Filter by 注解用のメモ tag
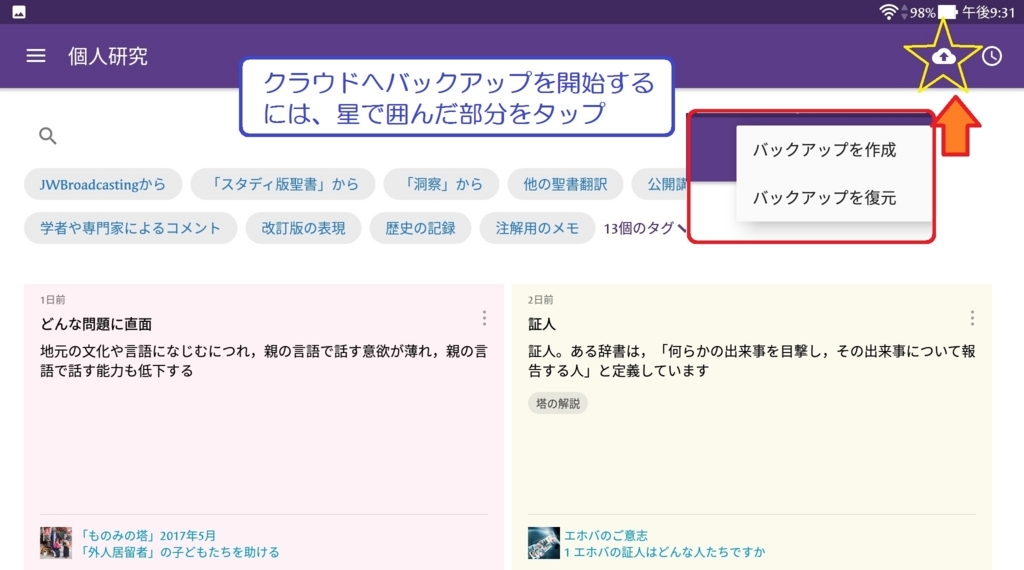 coord(537,228)
